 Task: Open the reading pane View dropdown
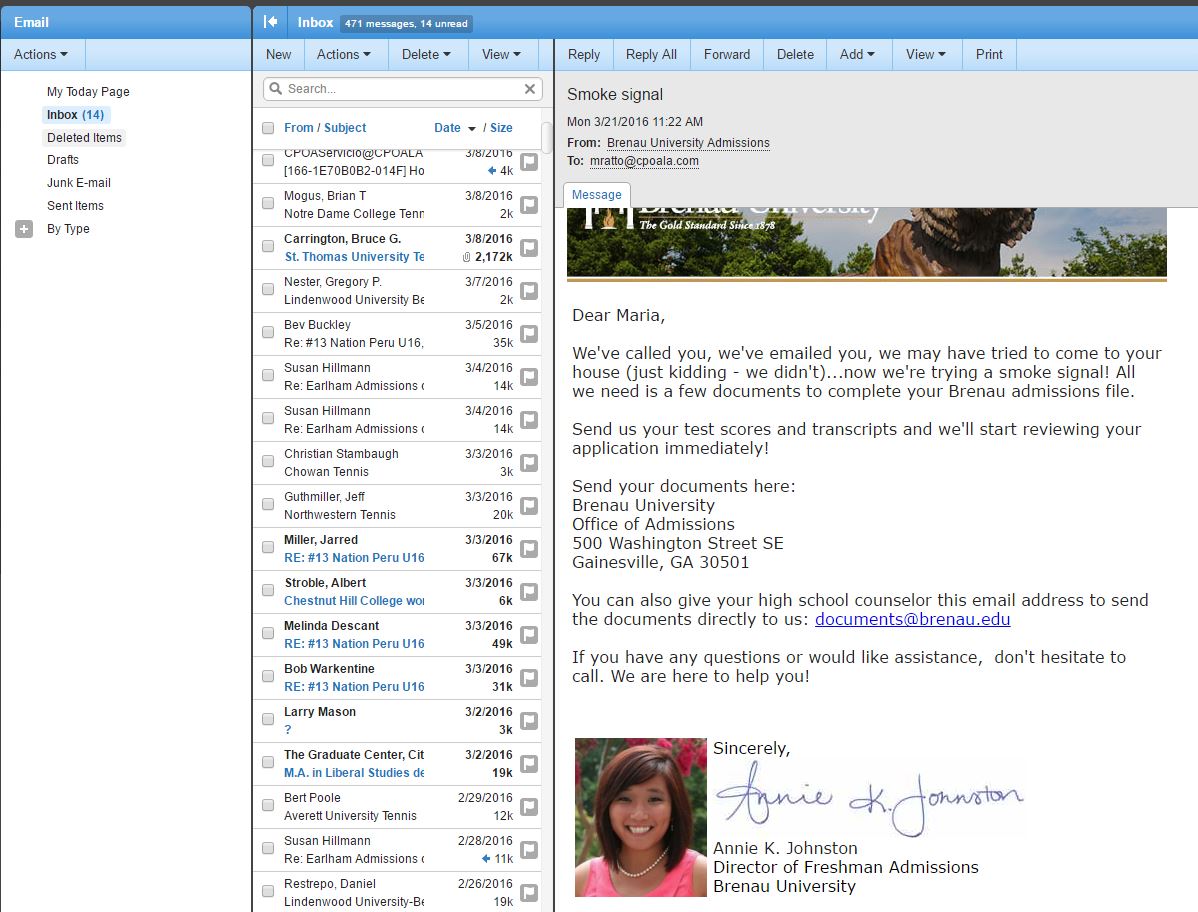[x=926, y=54]
